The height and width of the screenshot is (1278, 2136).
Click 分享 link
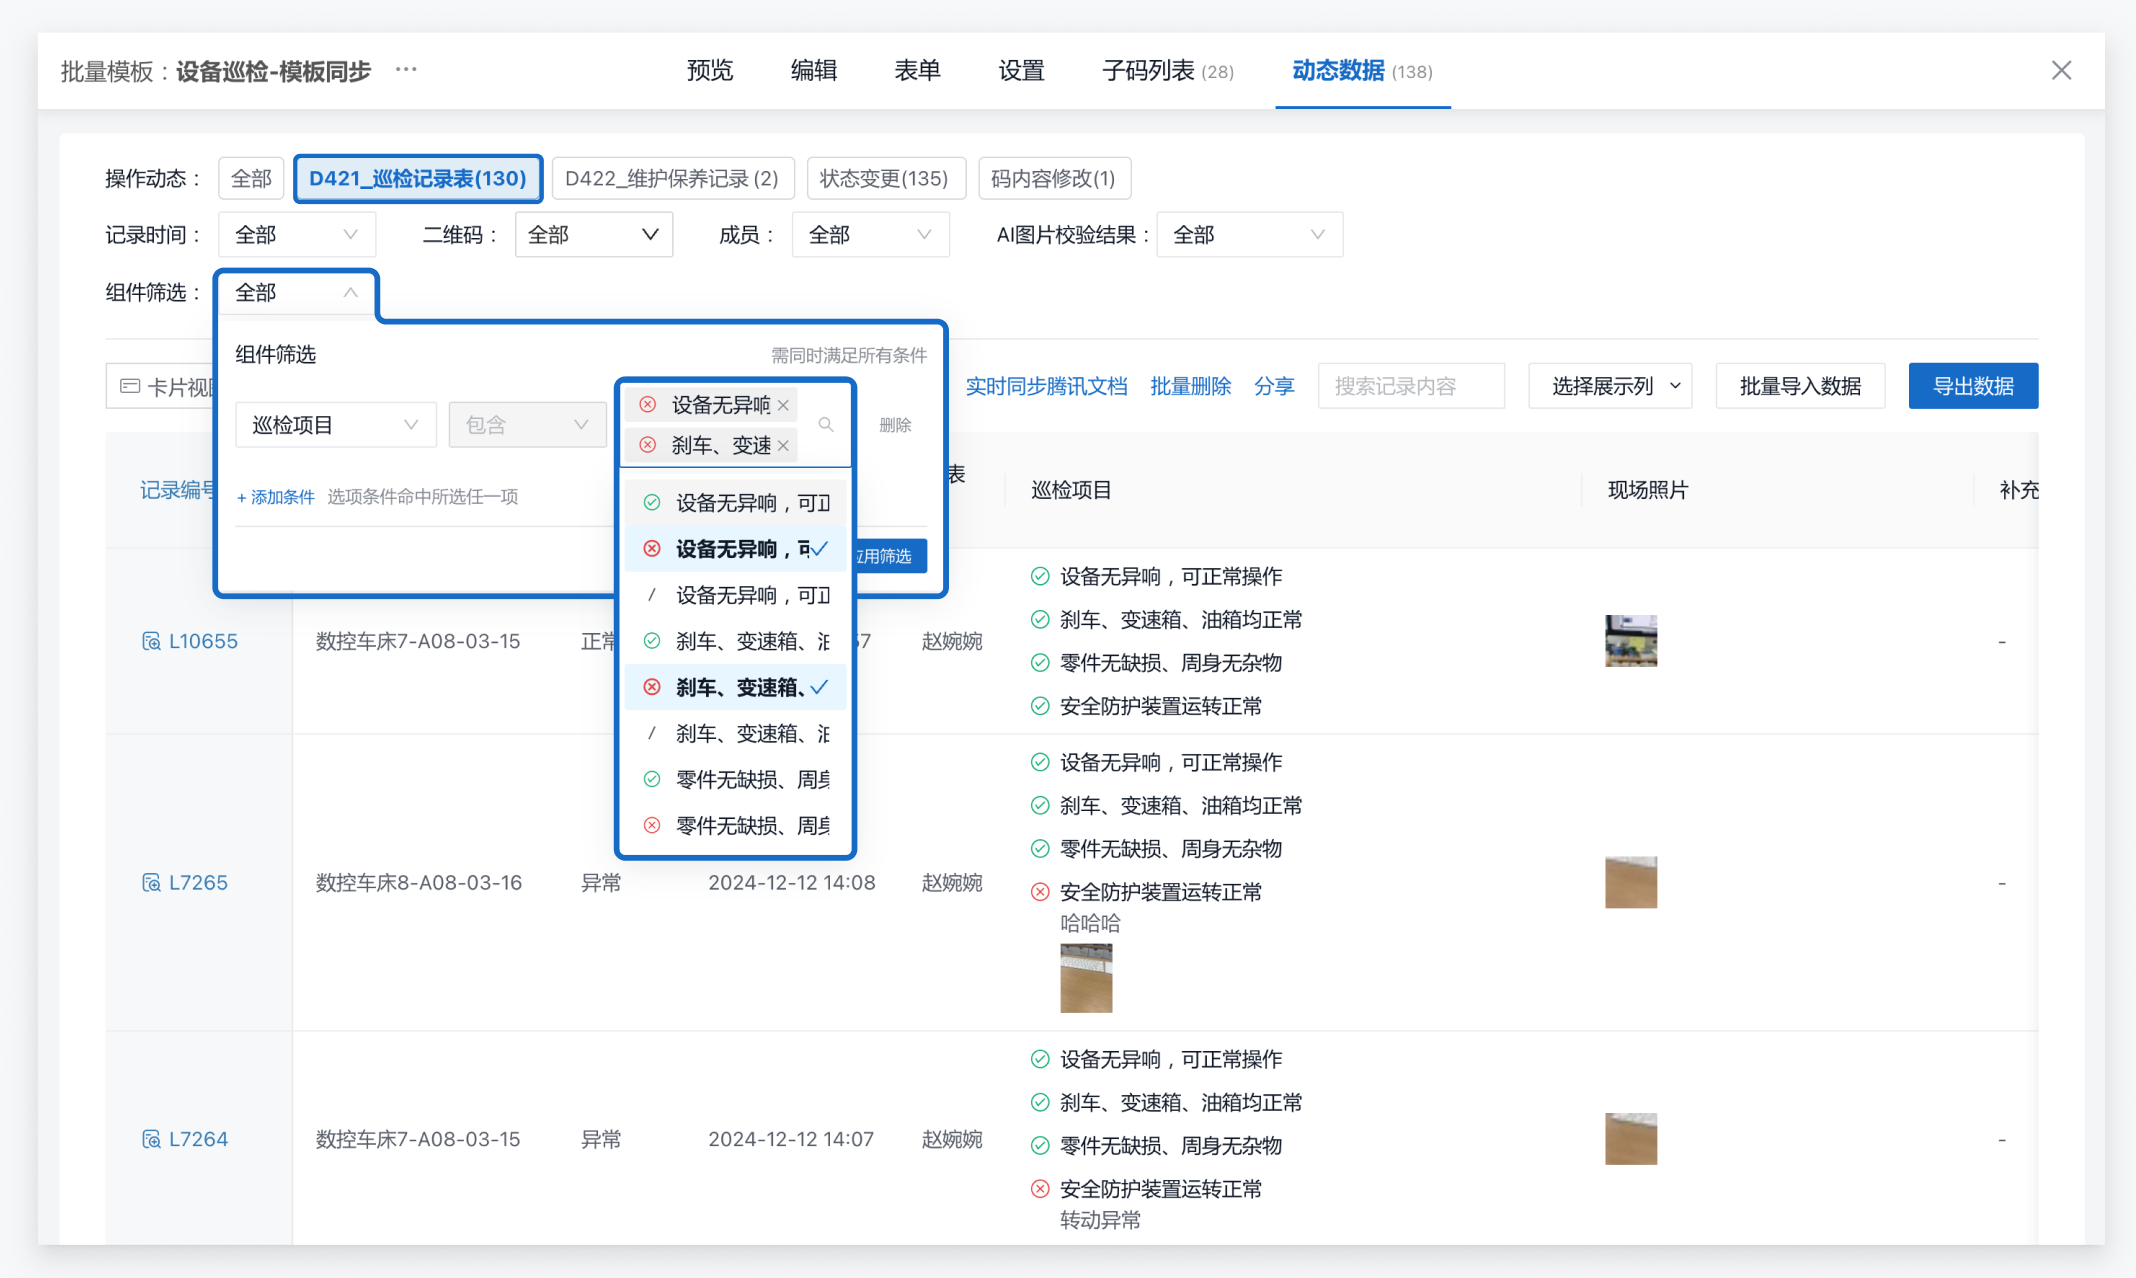(x=1274, y=386)
